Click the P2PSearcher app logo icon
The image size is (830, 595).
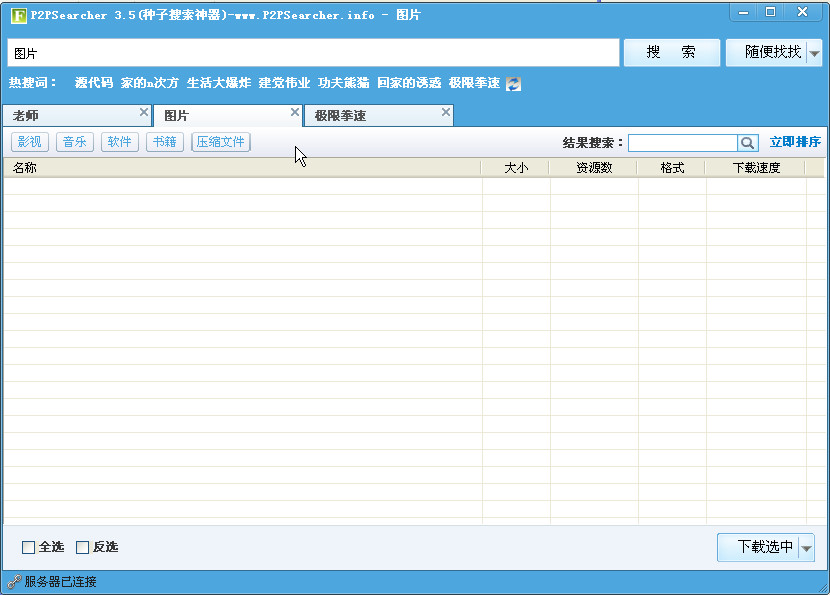(19, 15)
